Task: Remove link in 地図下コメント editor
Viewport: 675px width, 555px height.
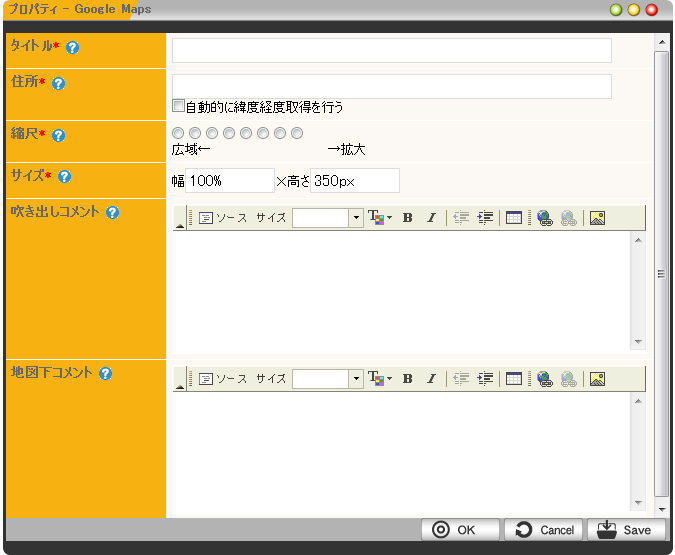Action: [569, 379]
